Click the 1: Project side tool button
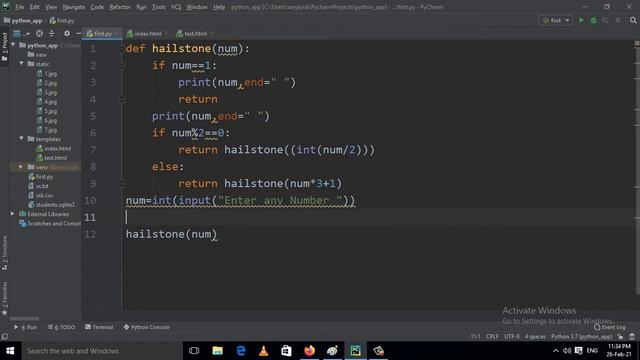The image size is (640, 360). [4, 47]
